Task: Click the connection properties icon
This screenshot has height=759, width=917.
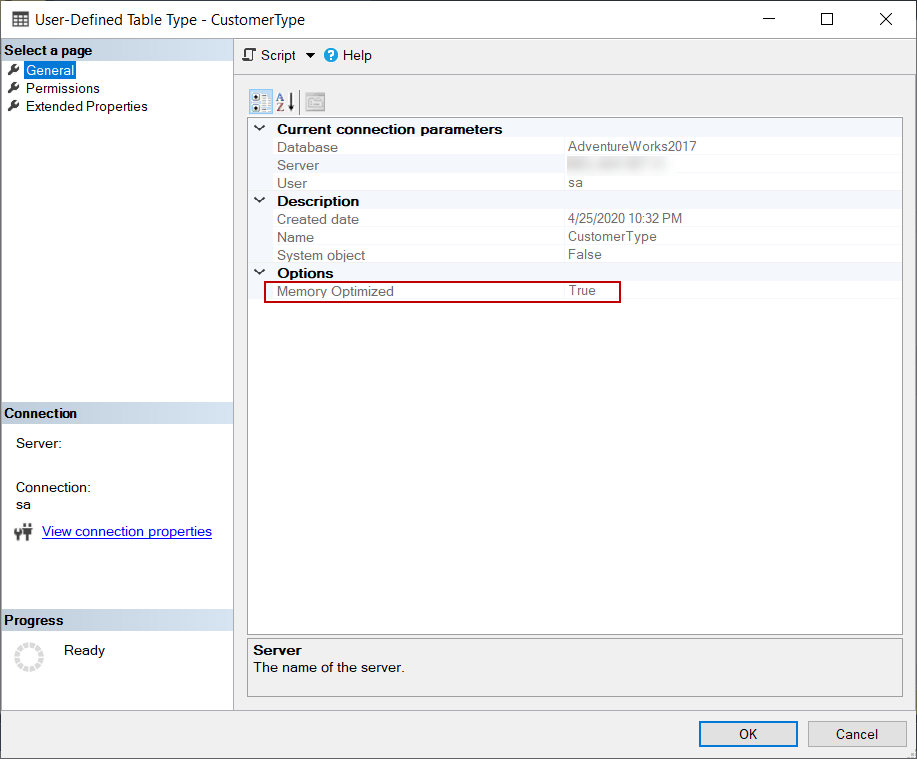Action: coord(24,532)
